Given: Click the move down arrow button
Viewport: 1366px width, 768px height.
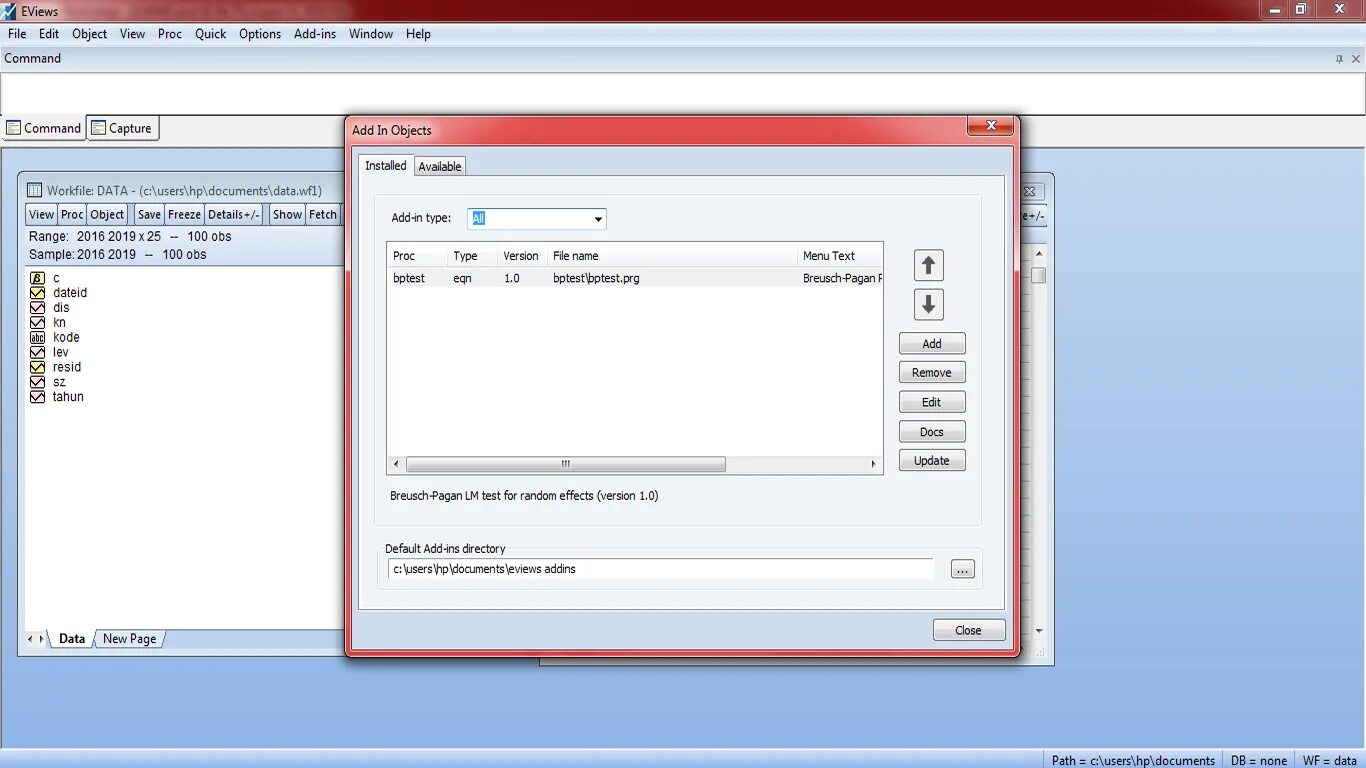Looking at the screenshot, I should tap(928, 304).
